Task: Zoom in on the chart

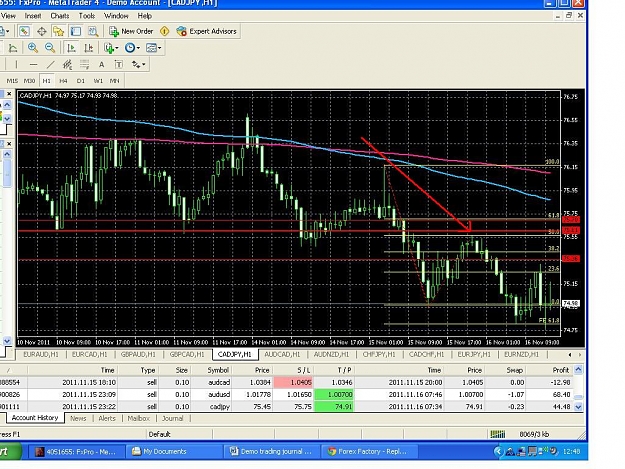Action: pos(33,48)
